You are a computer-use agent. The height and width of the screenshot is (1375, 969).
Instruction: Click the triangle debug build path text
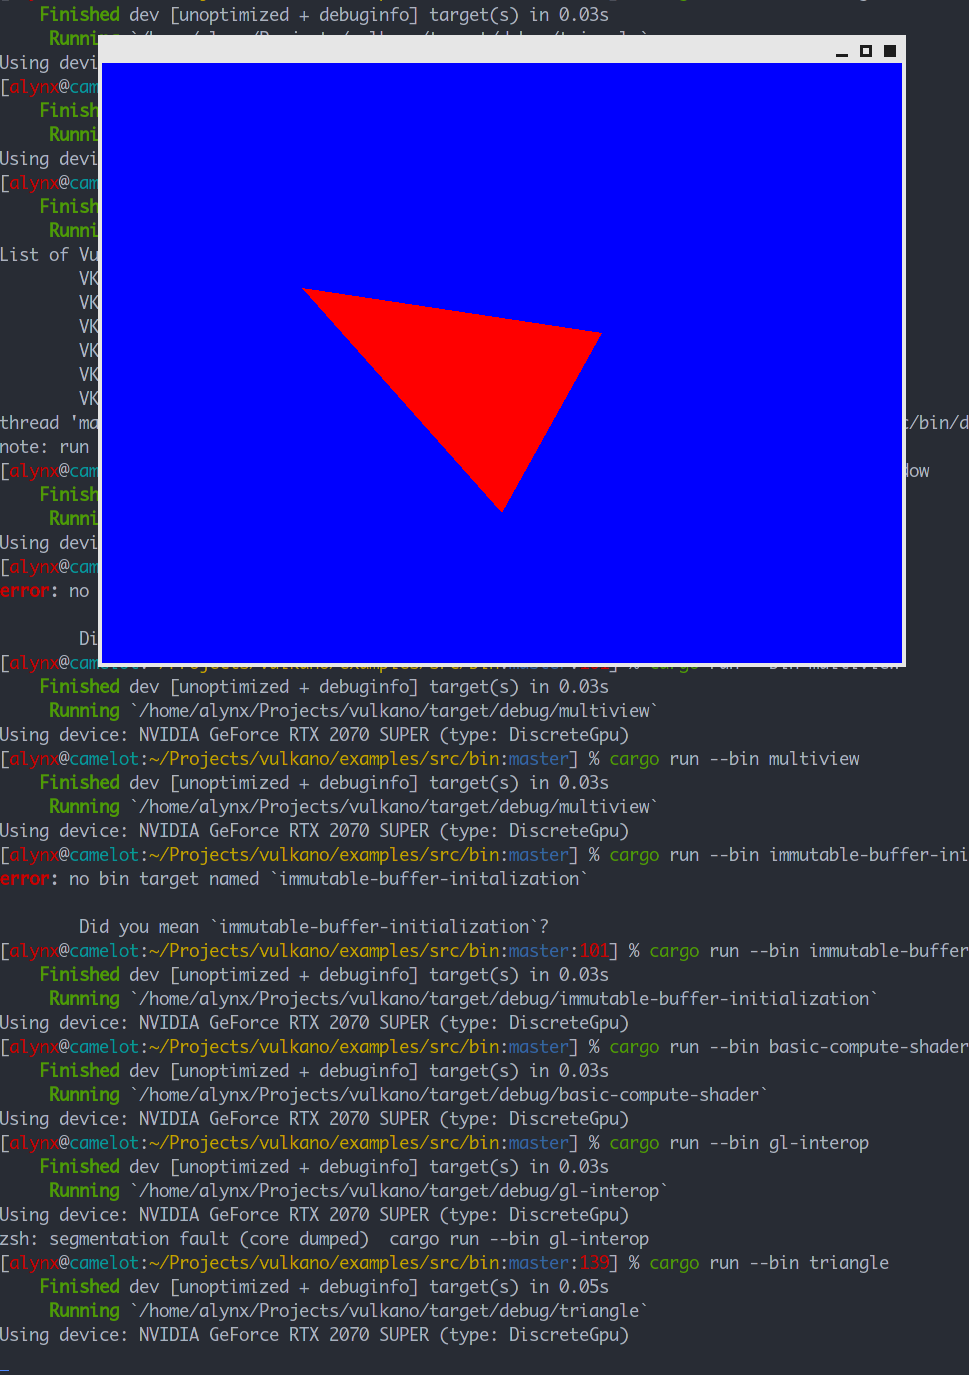[x=390, y=1310]
